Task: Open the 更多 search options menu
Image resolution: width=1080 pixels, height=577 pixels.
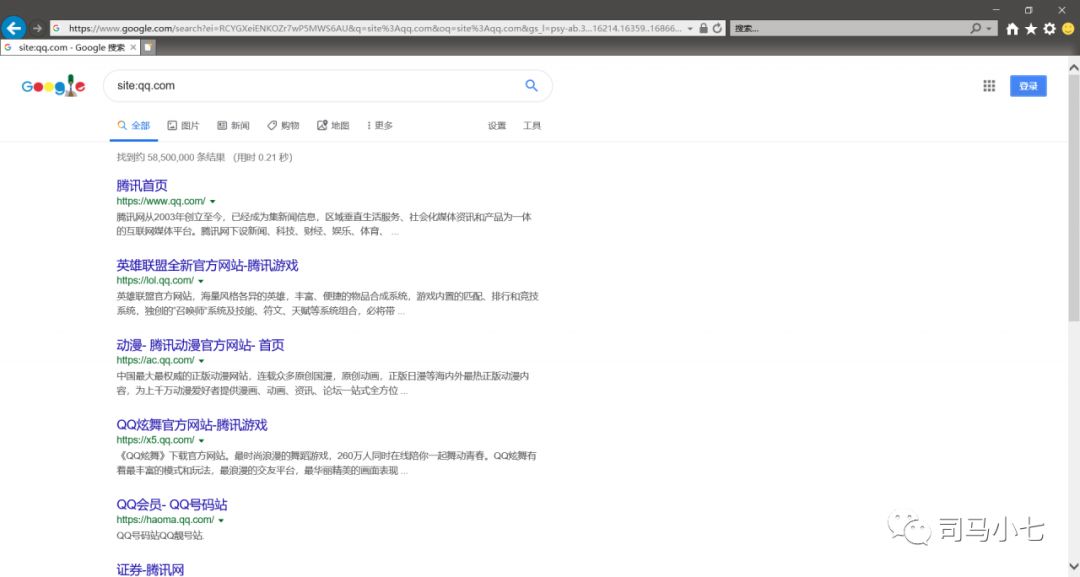Action: [x=379, y=126]
